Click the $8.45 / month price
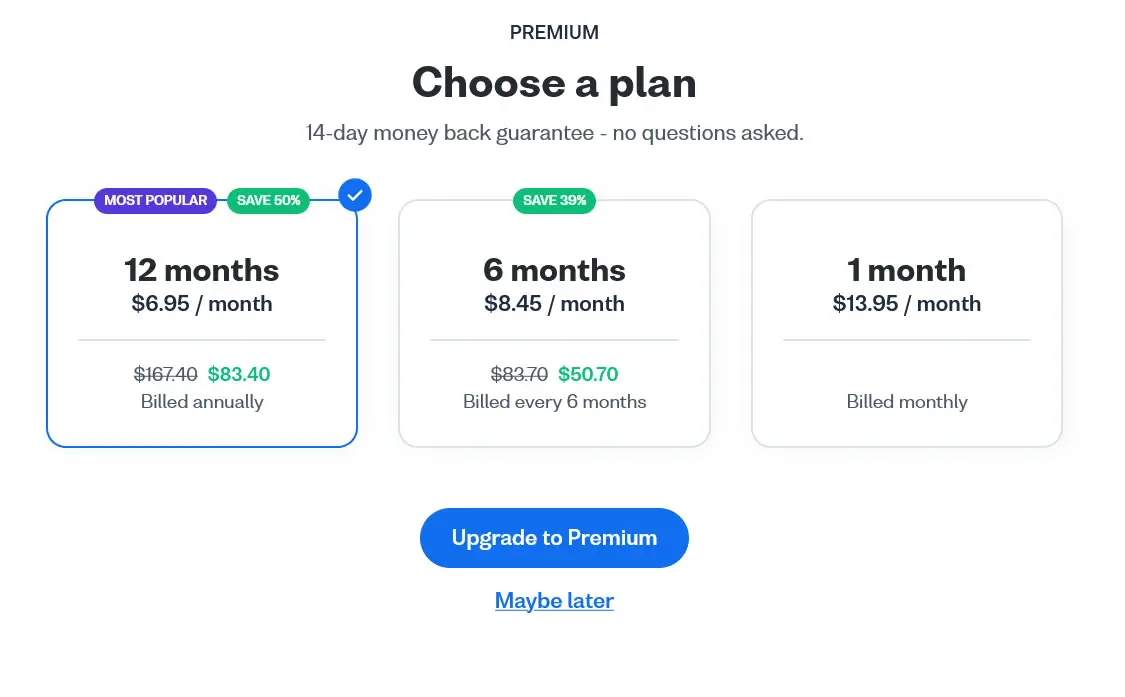The width and height of the screenshot is (1125, 697). coord(554,304)
